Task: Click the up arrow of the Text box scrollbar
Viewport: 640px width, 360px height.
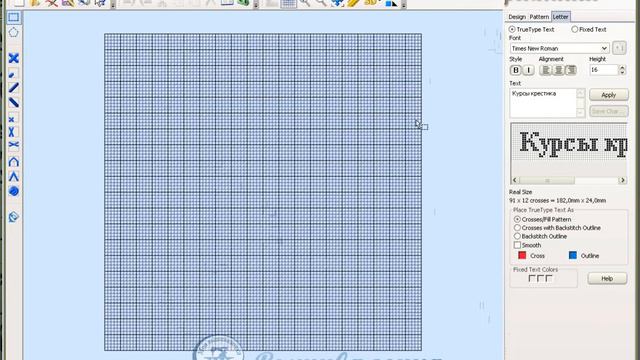Action: [580, 93]
